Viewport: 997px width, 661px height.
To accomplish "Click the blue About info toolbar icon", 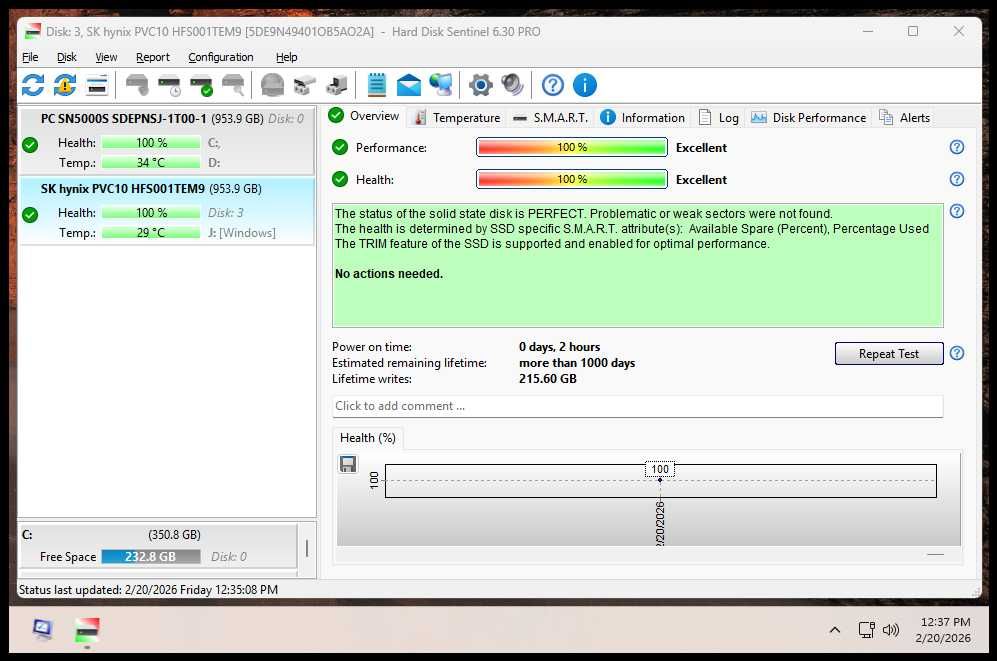I will pos(585,85).
